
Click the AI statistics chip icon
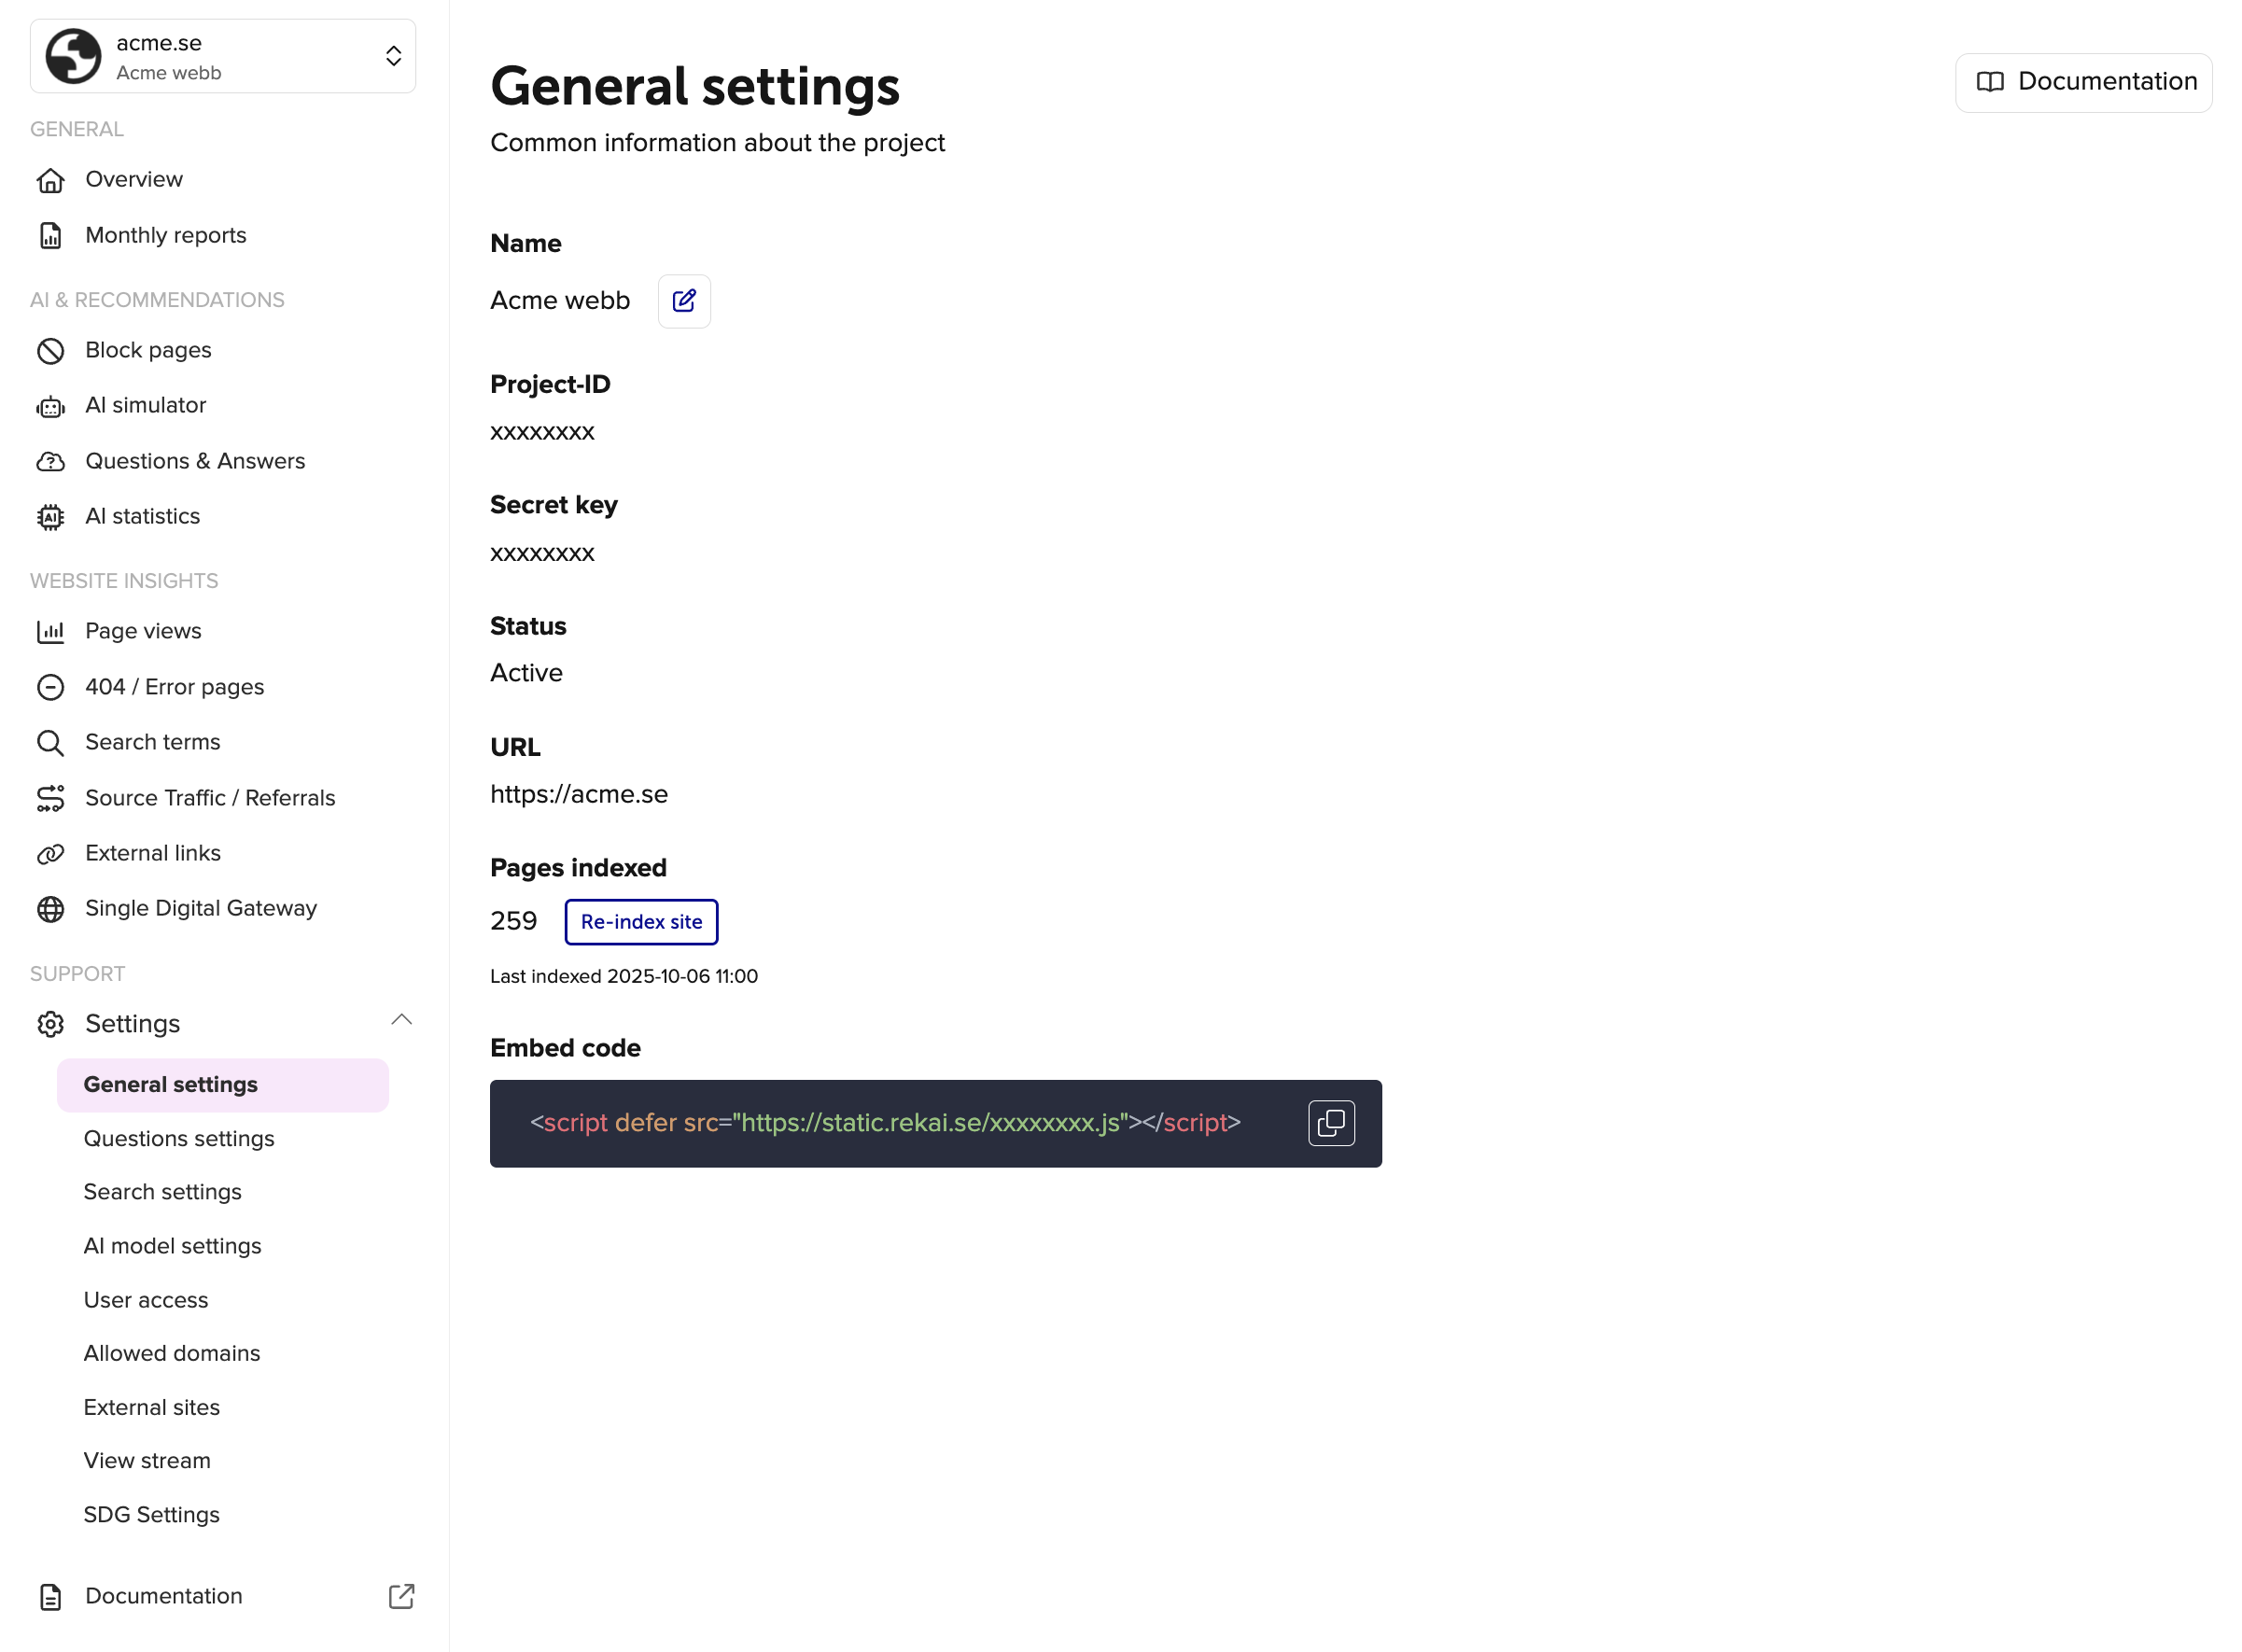click(x=50, y=517)
